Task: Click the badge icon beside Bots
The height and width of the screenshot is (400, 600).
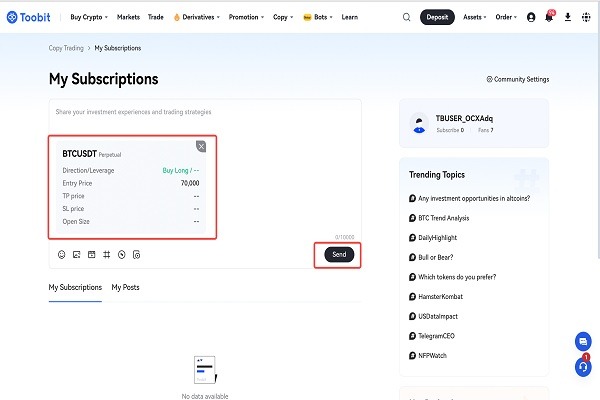Action: click(x=307, y=17)
